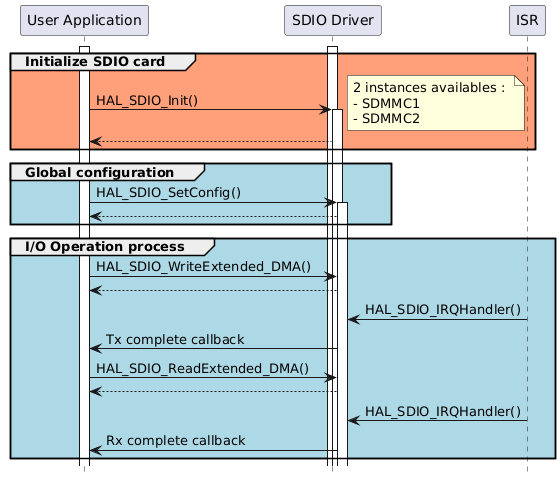
Task: Click the 'Tx complete callback' label
Action: pos(175,340)
